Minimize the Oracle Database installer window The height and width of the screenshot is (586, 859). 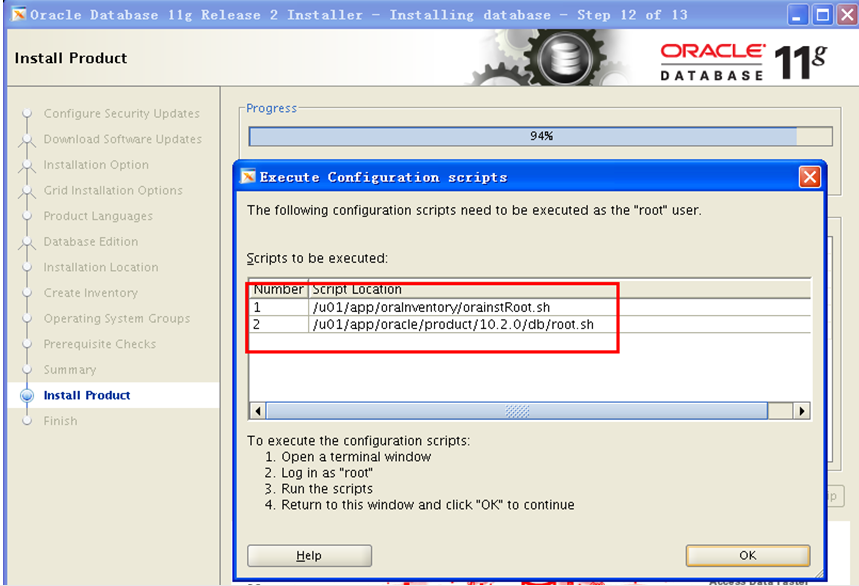[797, 15]
